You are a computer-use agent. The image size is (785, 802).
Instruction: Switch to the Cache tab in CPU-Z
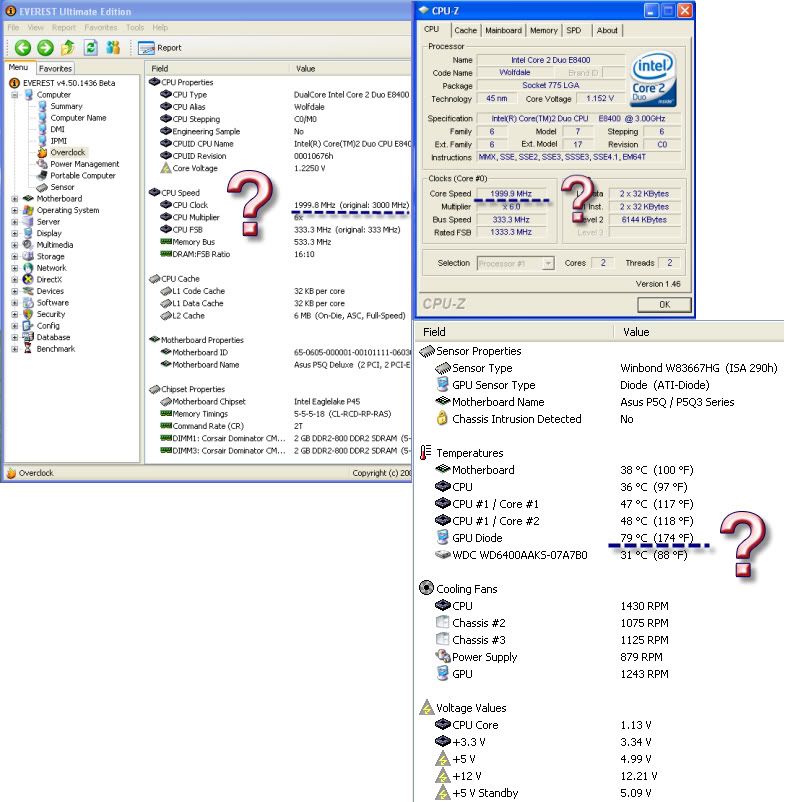465,31
